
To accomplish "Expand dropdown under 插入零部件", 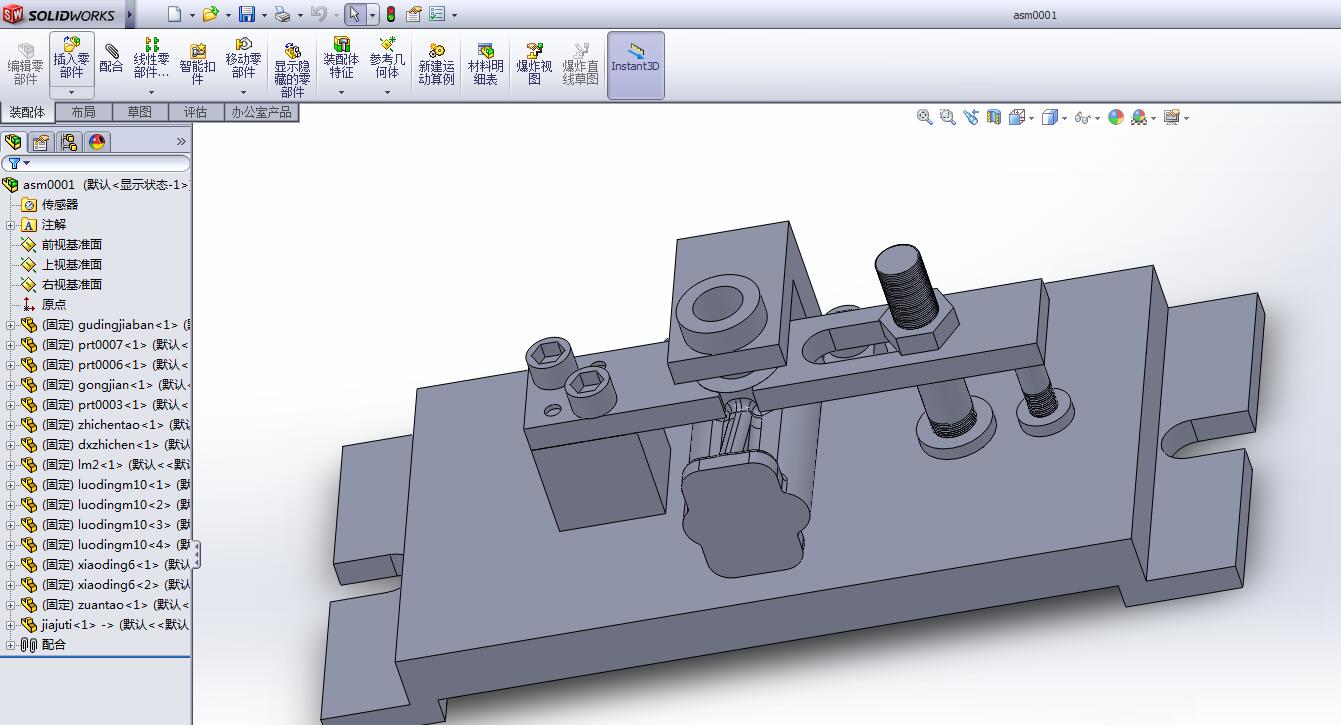I will tap(71, 92).
